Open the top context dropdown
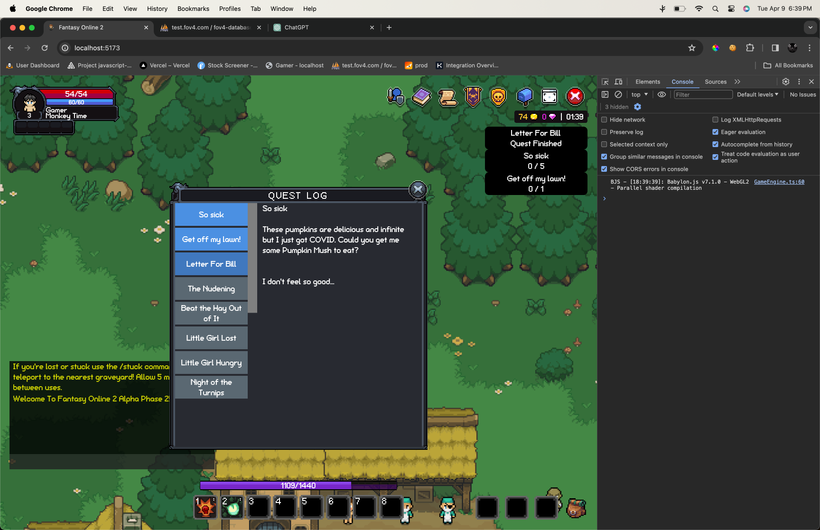 pyautogui.click(x=640, y=95)
